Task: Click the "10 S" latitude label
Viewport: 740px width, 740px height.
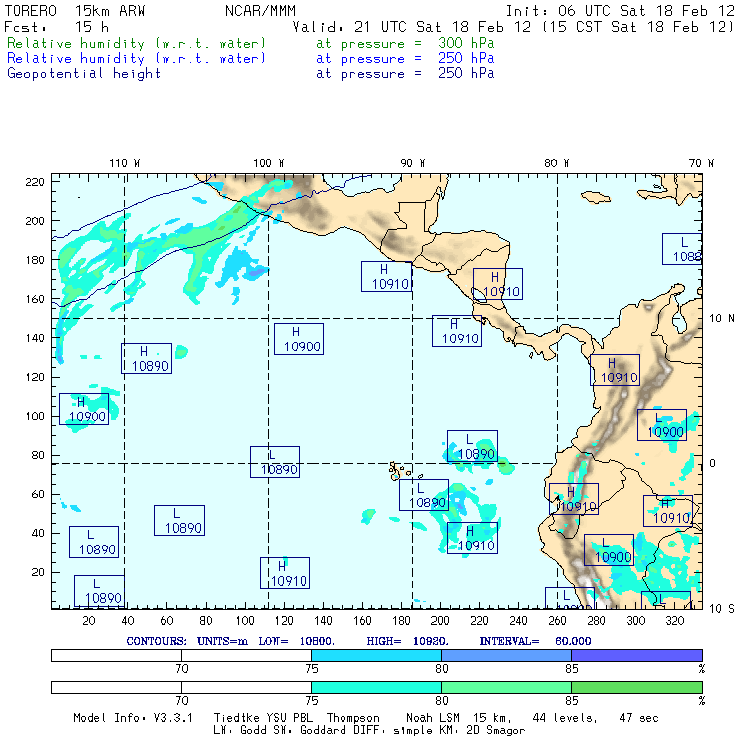Action: point(722,609)
